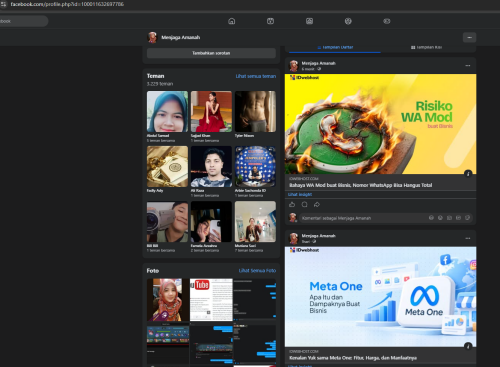Click the browser address bar URL
500x367 pixels.
coord(67,4)
